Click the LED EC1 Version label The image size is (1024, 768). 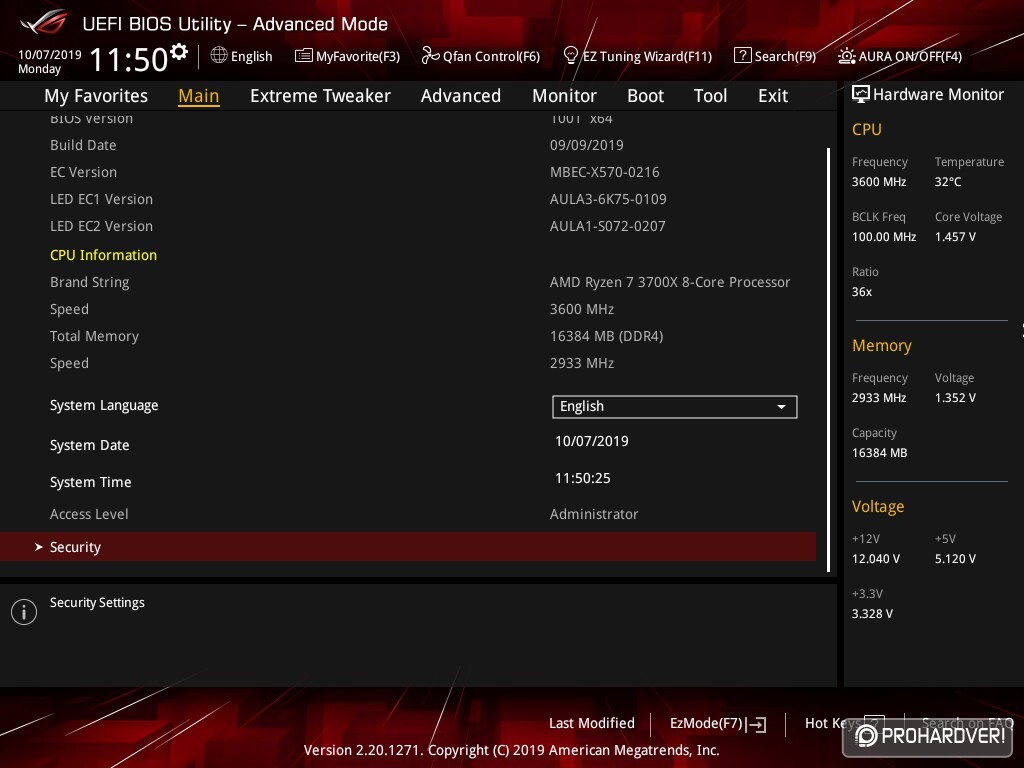tap(101, 199)
